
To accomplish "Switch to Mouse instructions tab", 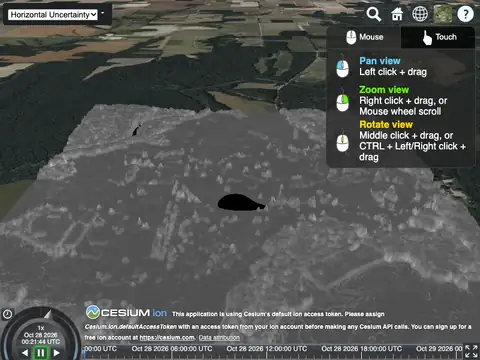I will click(364, 37).
